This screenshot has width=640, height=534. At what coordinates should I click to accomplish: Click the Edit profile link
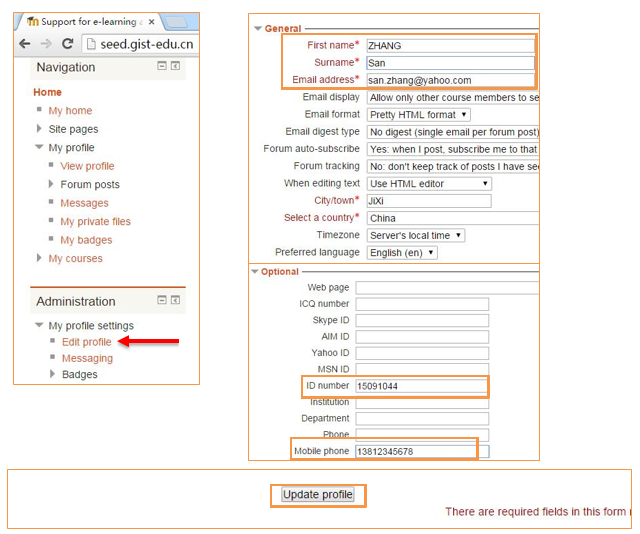86,342
